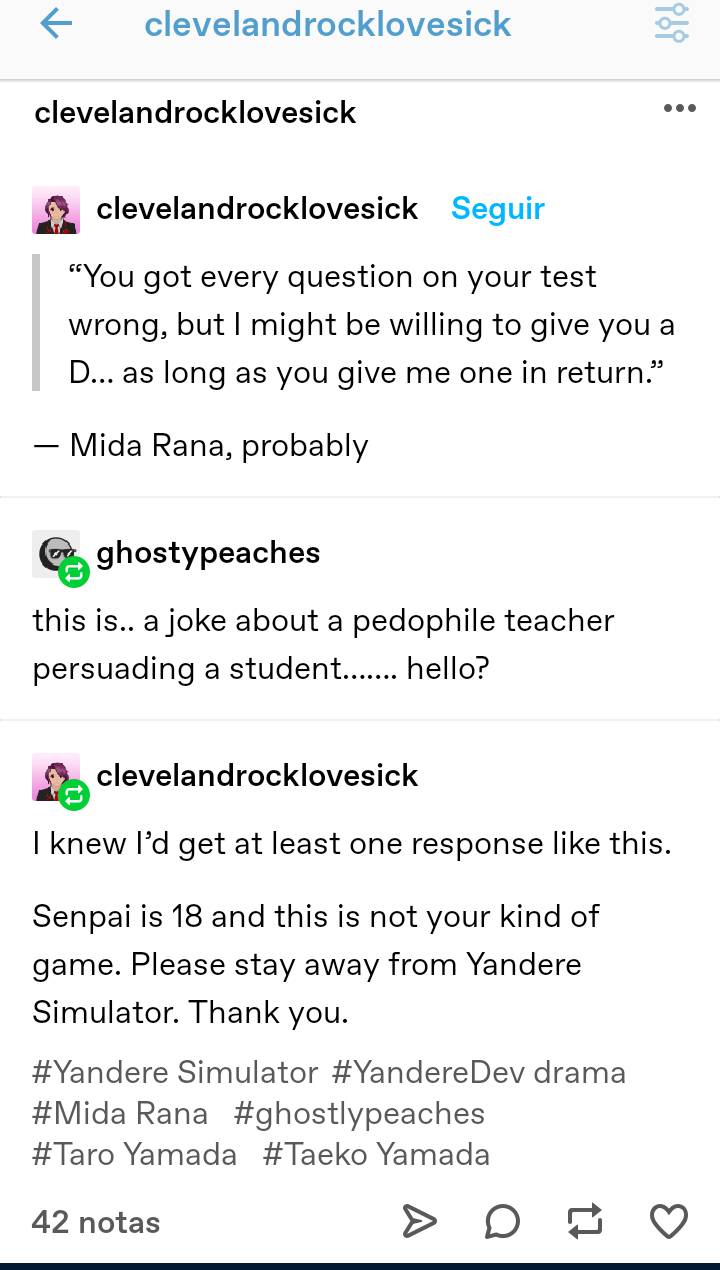Tap the clevelandrocklovesick blog title in the header
Image resolution: width=720 pixels, height=1270 pixels.
click(328, 25)
